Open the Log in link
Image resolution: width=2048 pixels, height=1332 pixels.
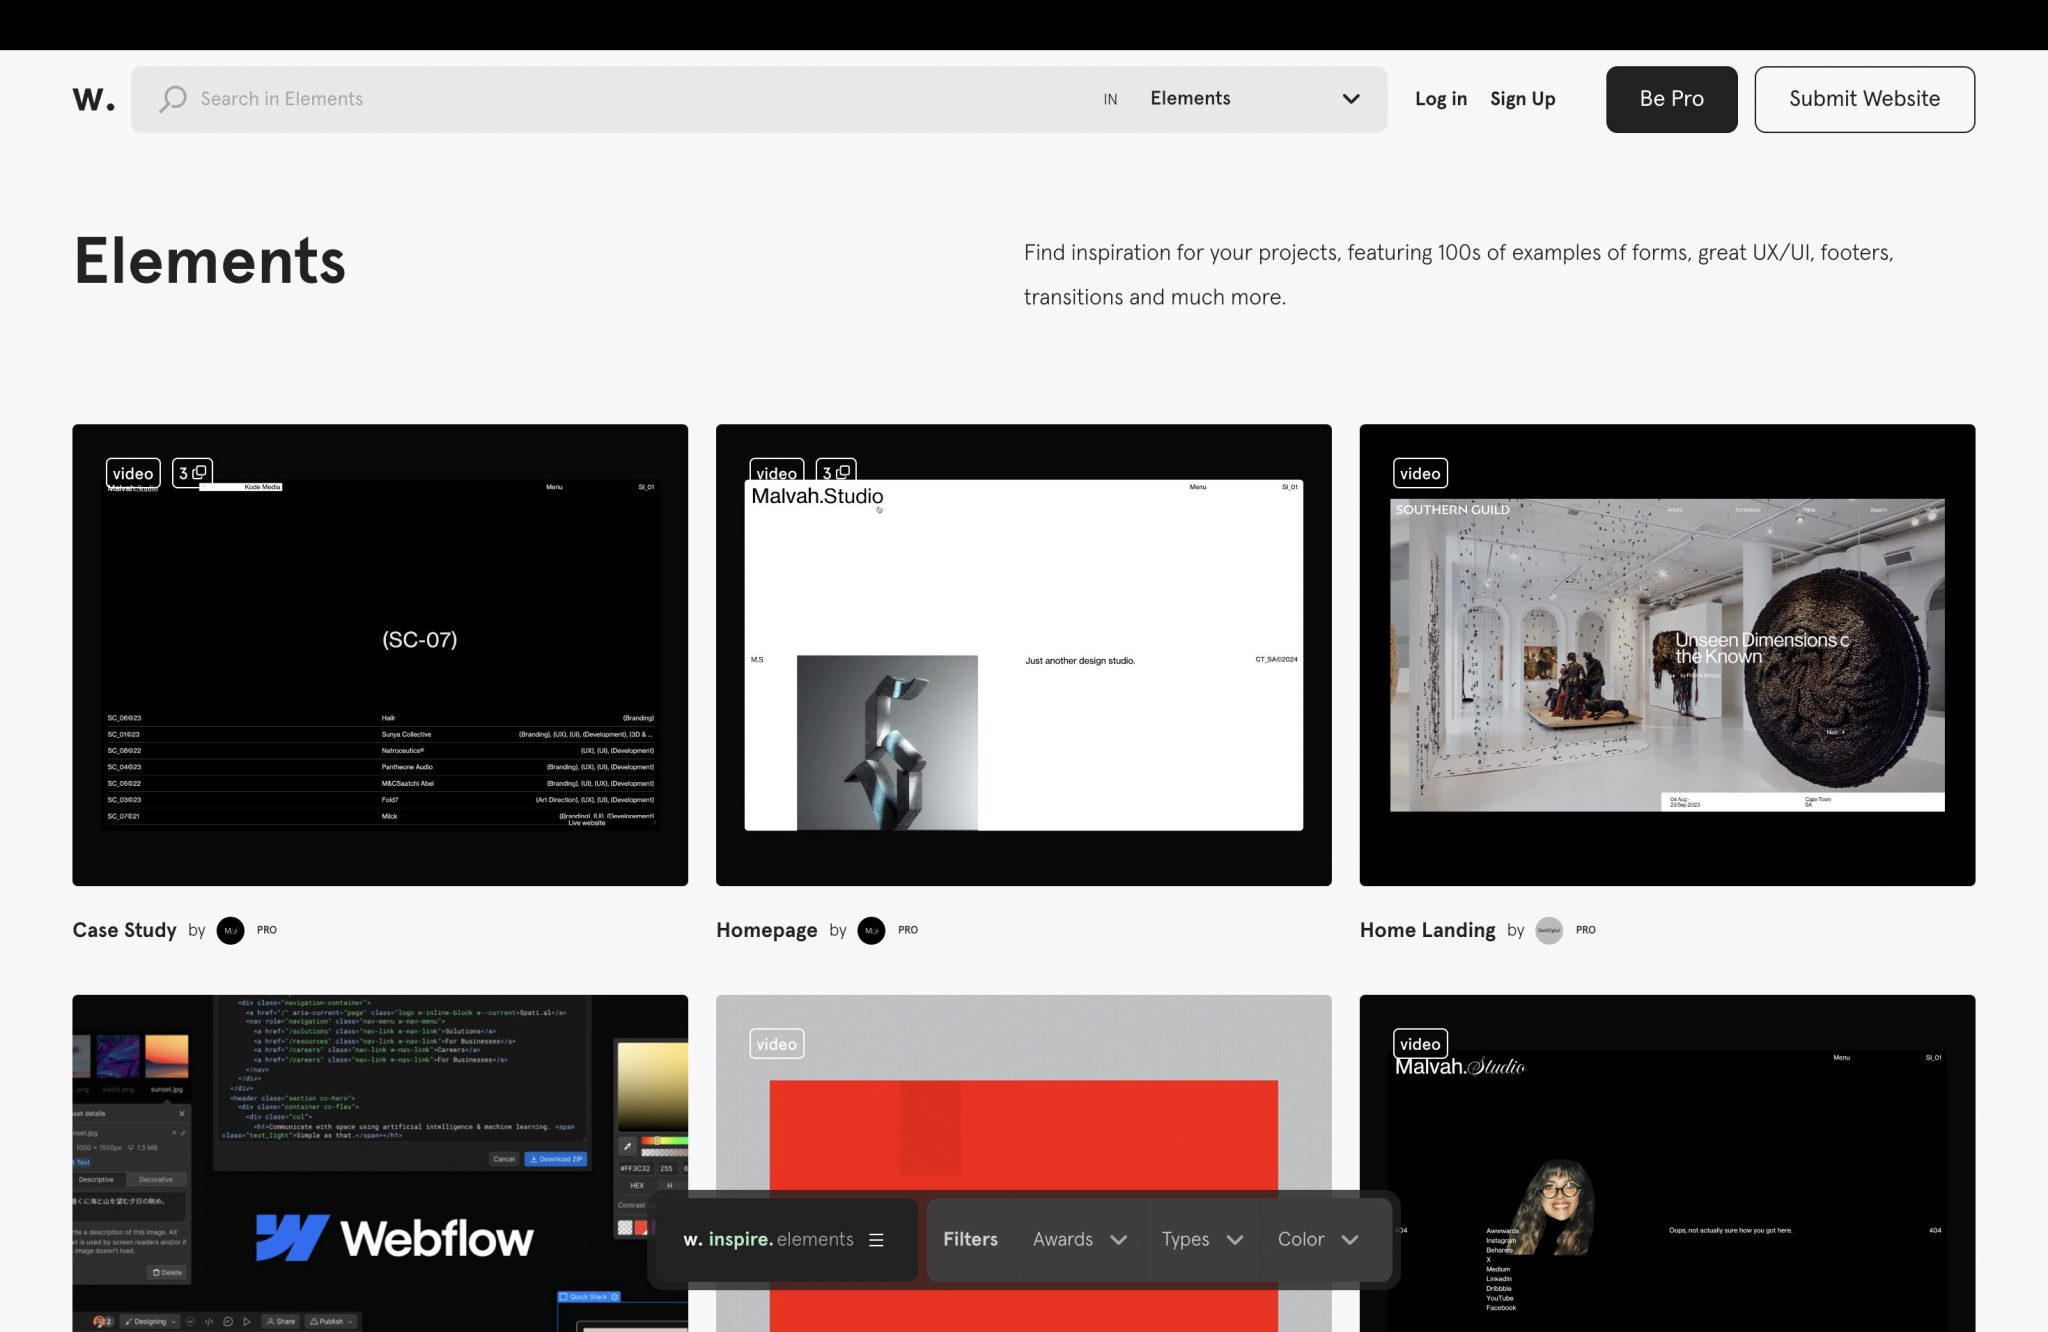(x=1440, y=99)
